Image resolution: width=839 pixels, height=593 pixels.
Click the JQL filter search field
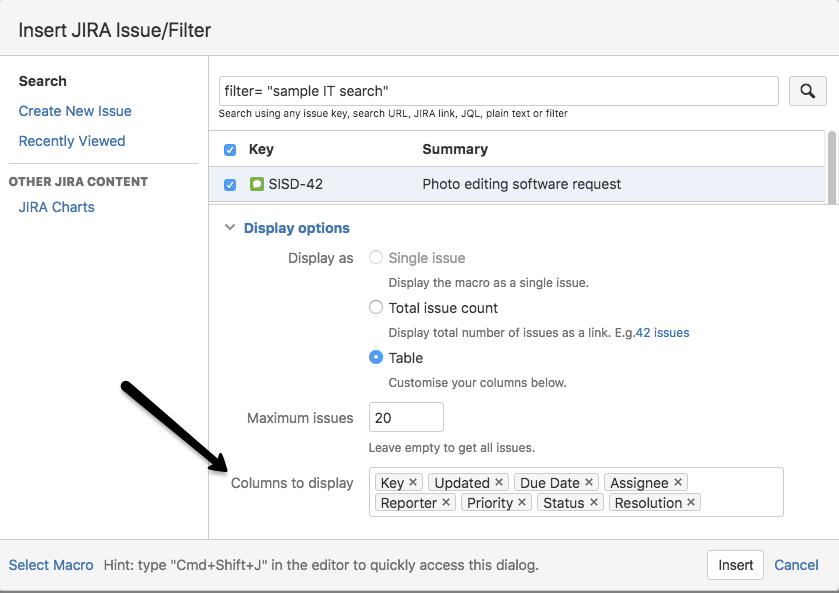(499, 91)
